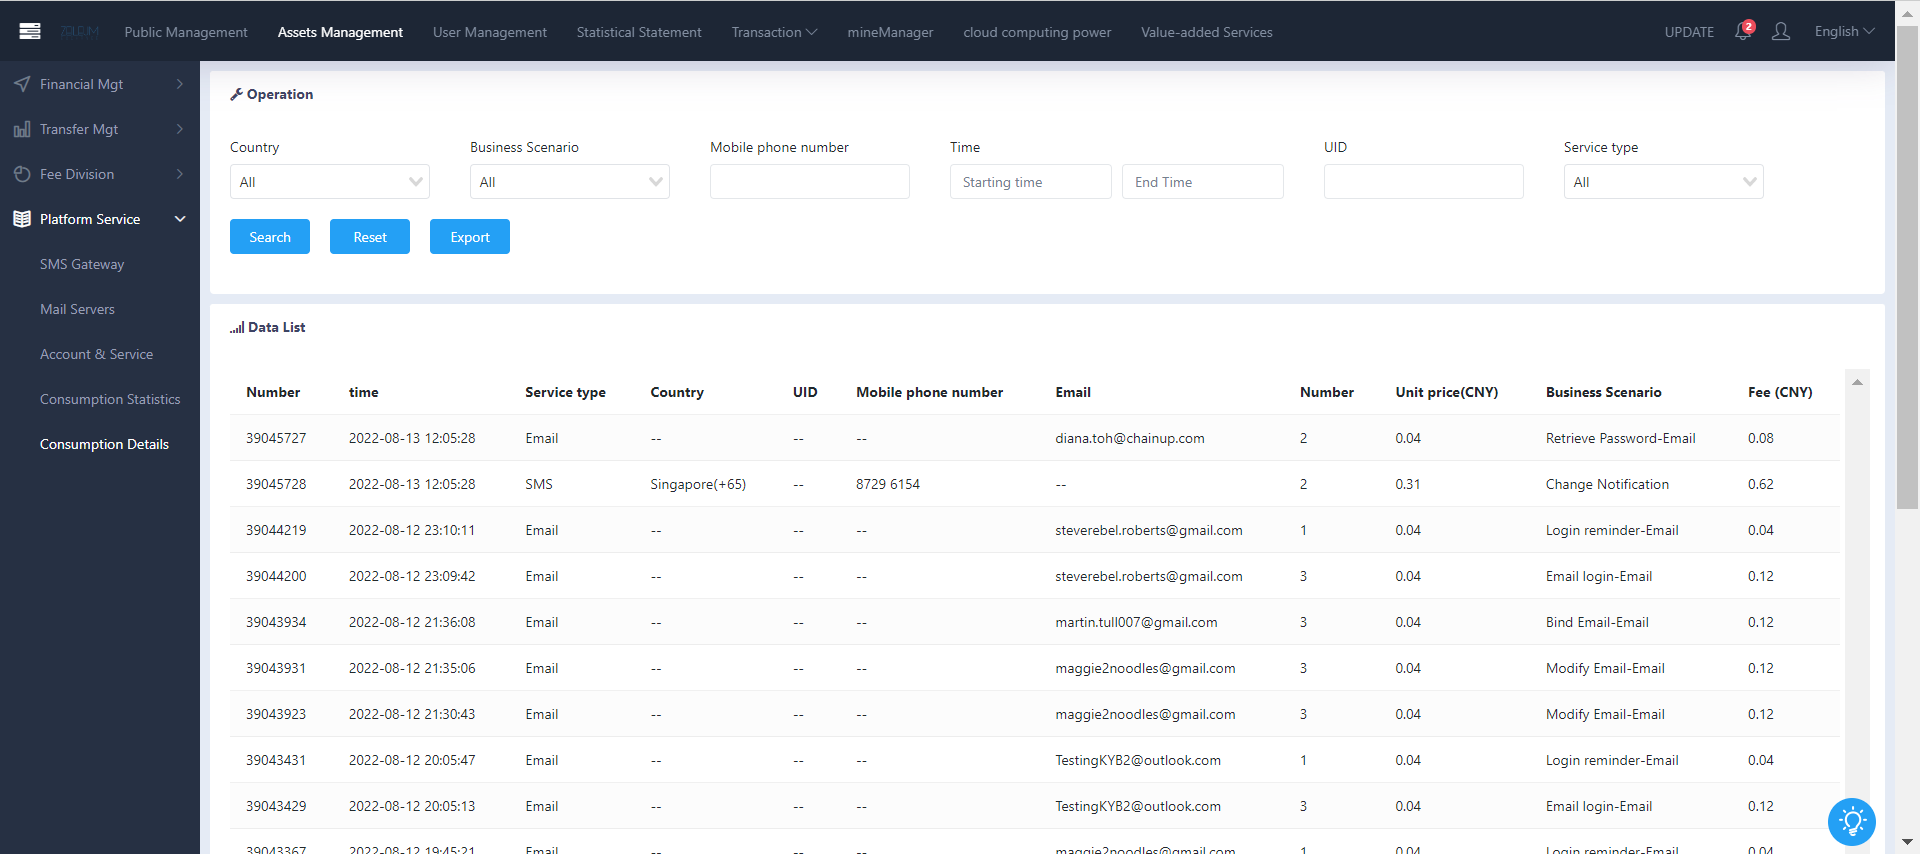Image resolution: width=1920 pixels, height=854 pixels.
Task: Expand the Transfer Mgt menu
Action: click(x=100, y=129)
